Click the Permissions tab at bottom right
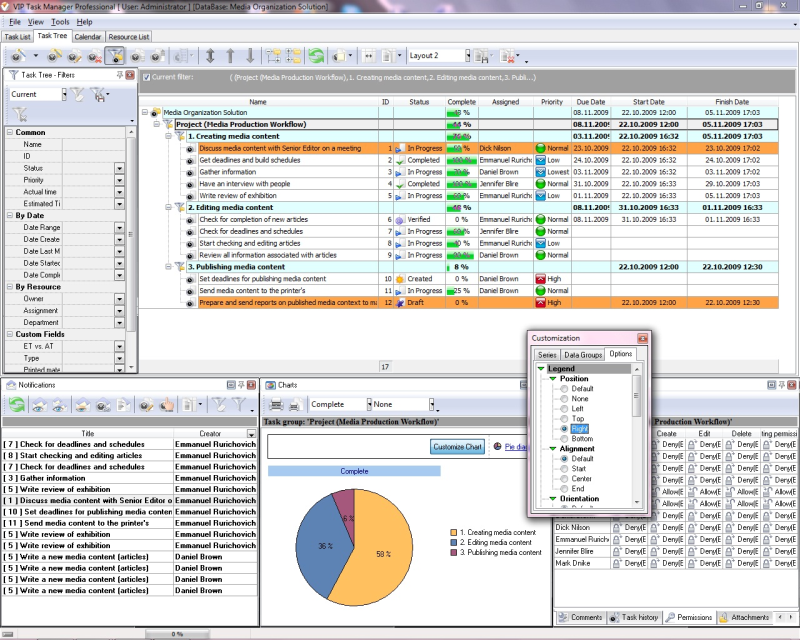Viewport: 800px width, 640px height. click(689, 618)
